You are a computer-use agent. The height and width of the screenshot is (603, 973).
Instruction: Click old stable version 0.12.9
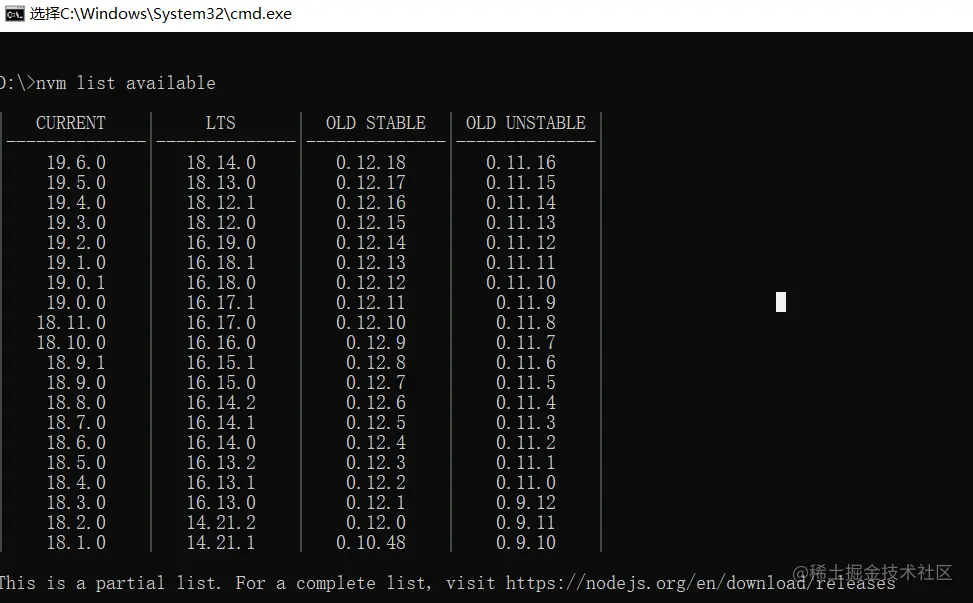[x=376, y=342]
